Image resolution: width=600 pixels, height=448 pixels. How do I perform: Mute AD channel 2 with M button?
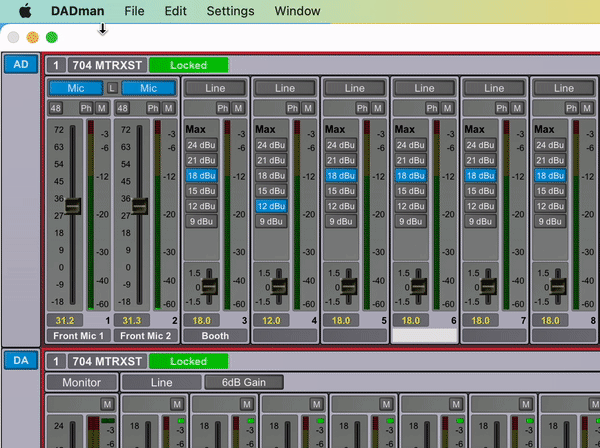click(x=169, y=108)
